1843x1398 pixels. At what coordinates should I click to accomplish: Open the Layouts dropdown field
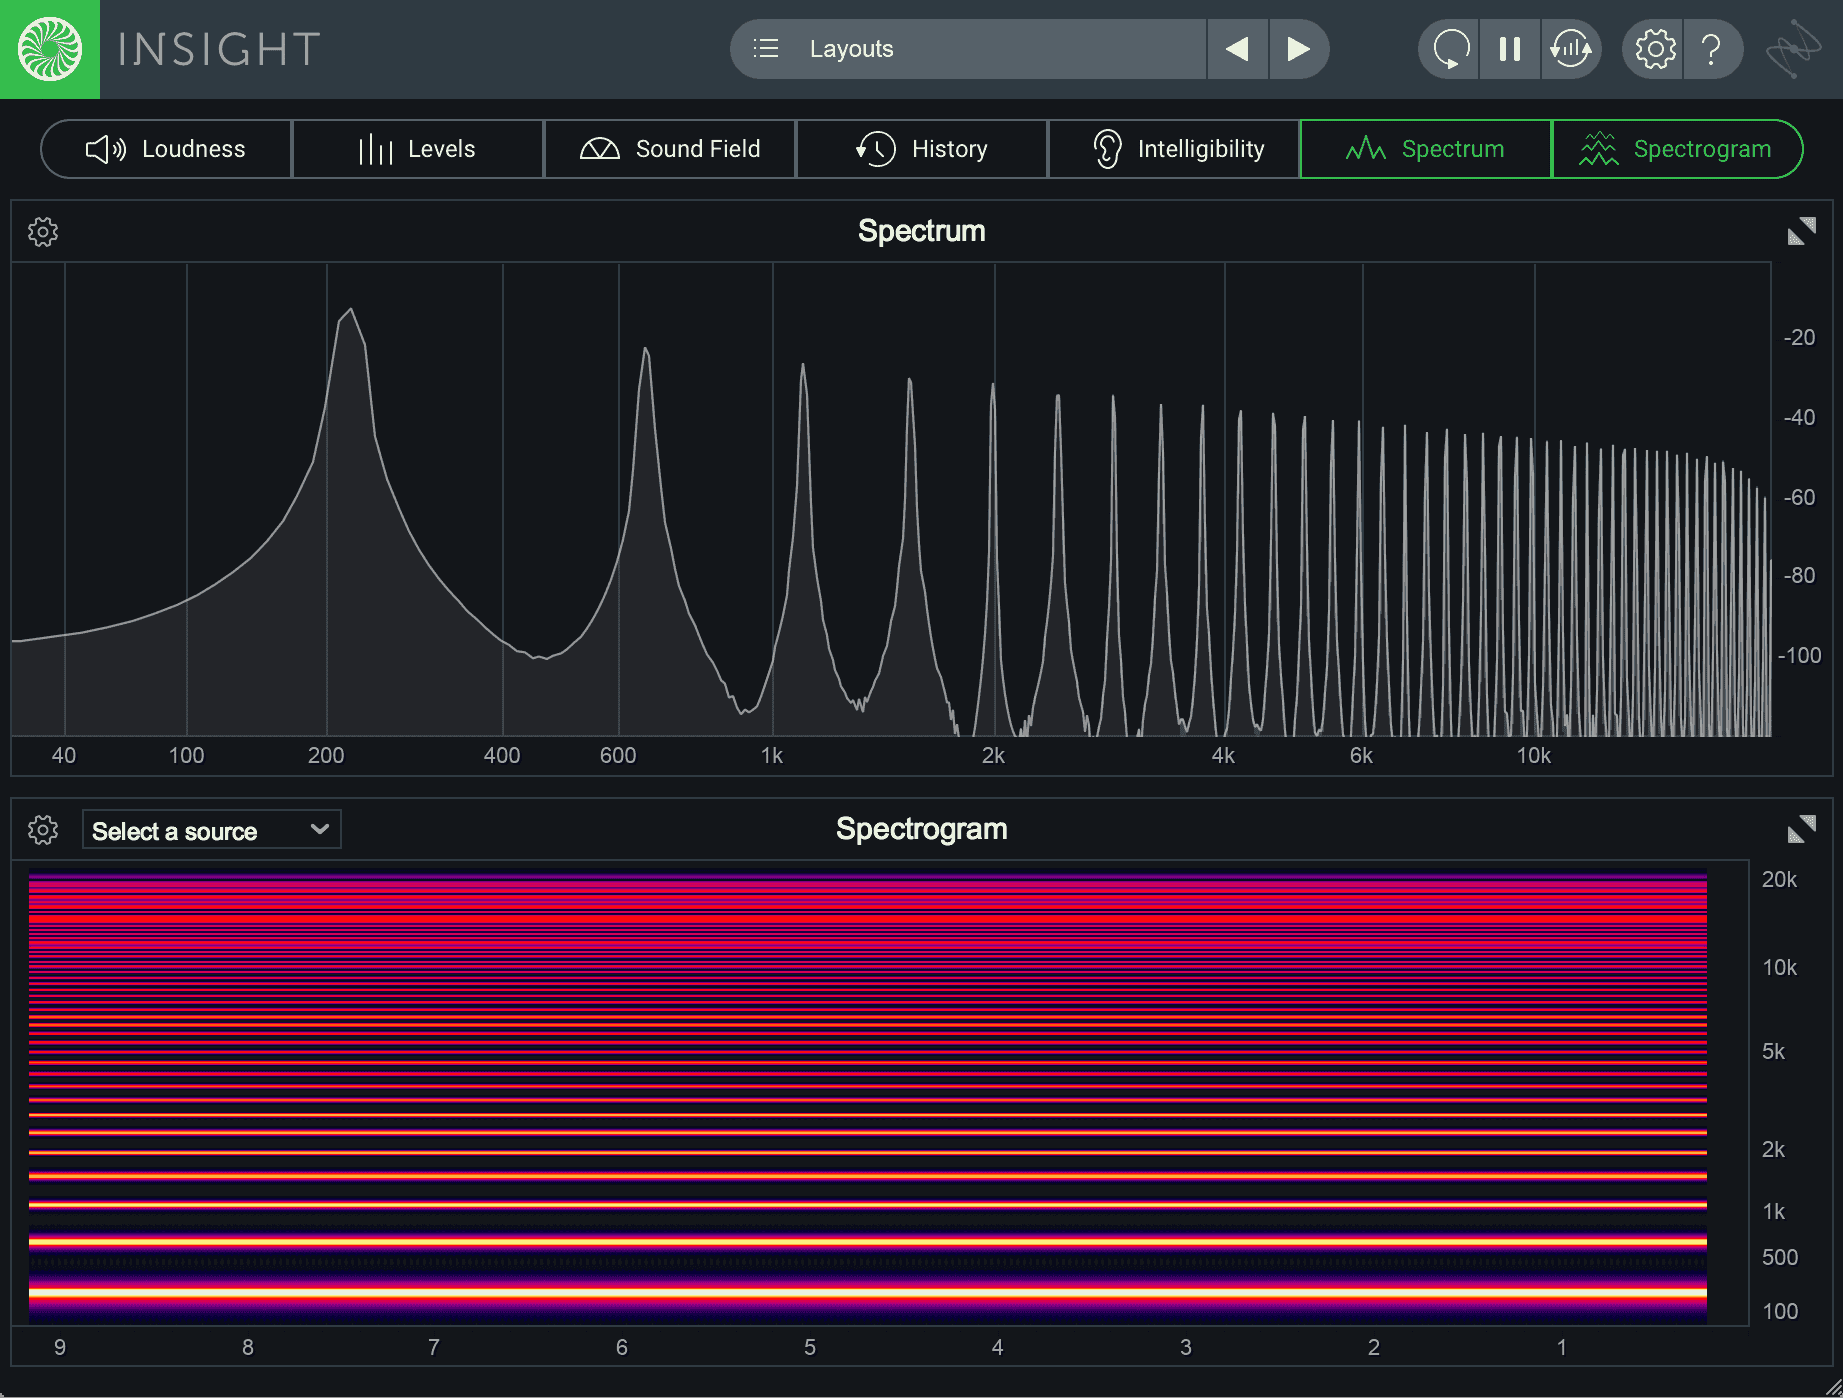coord(968,49)
